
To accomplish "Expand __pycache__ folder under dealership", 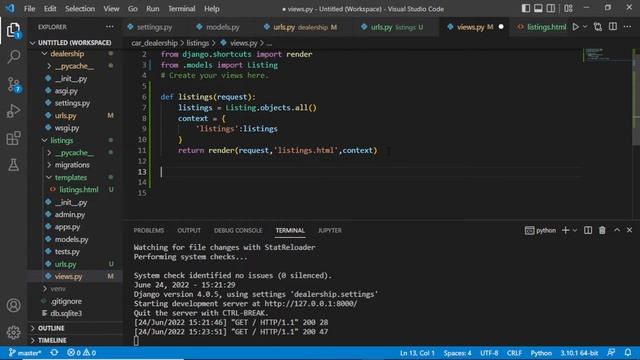I will (x=74, y=66).
